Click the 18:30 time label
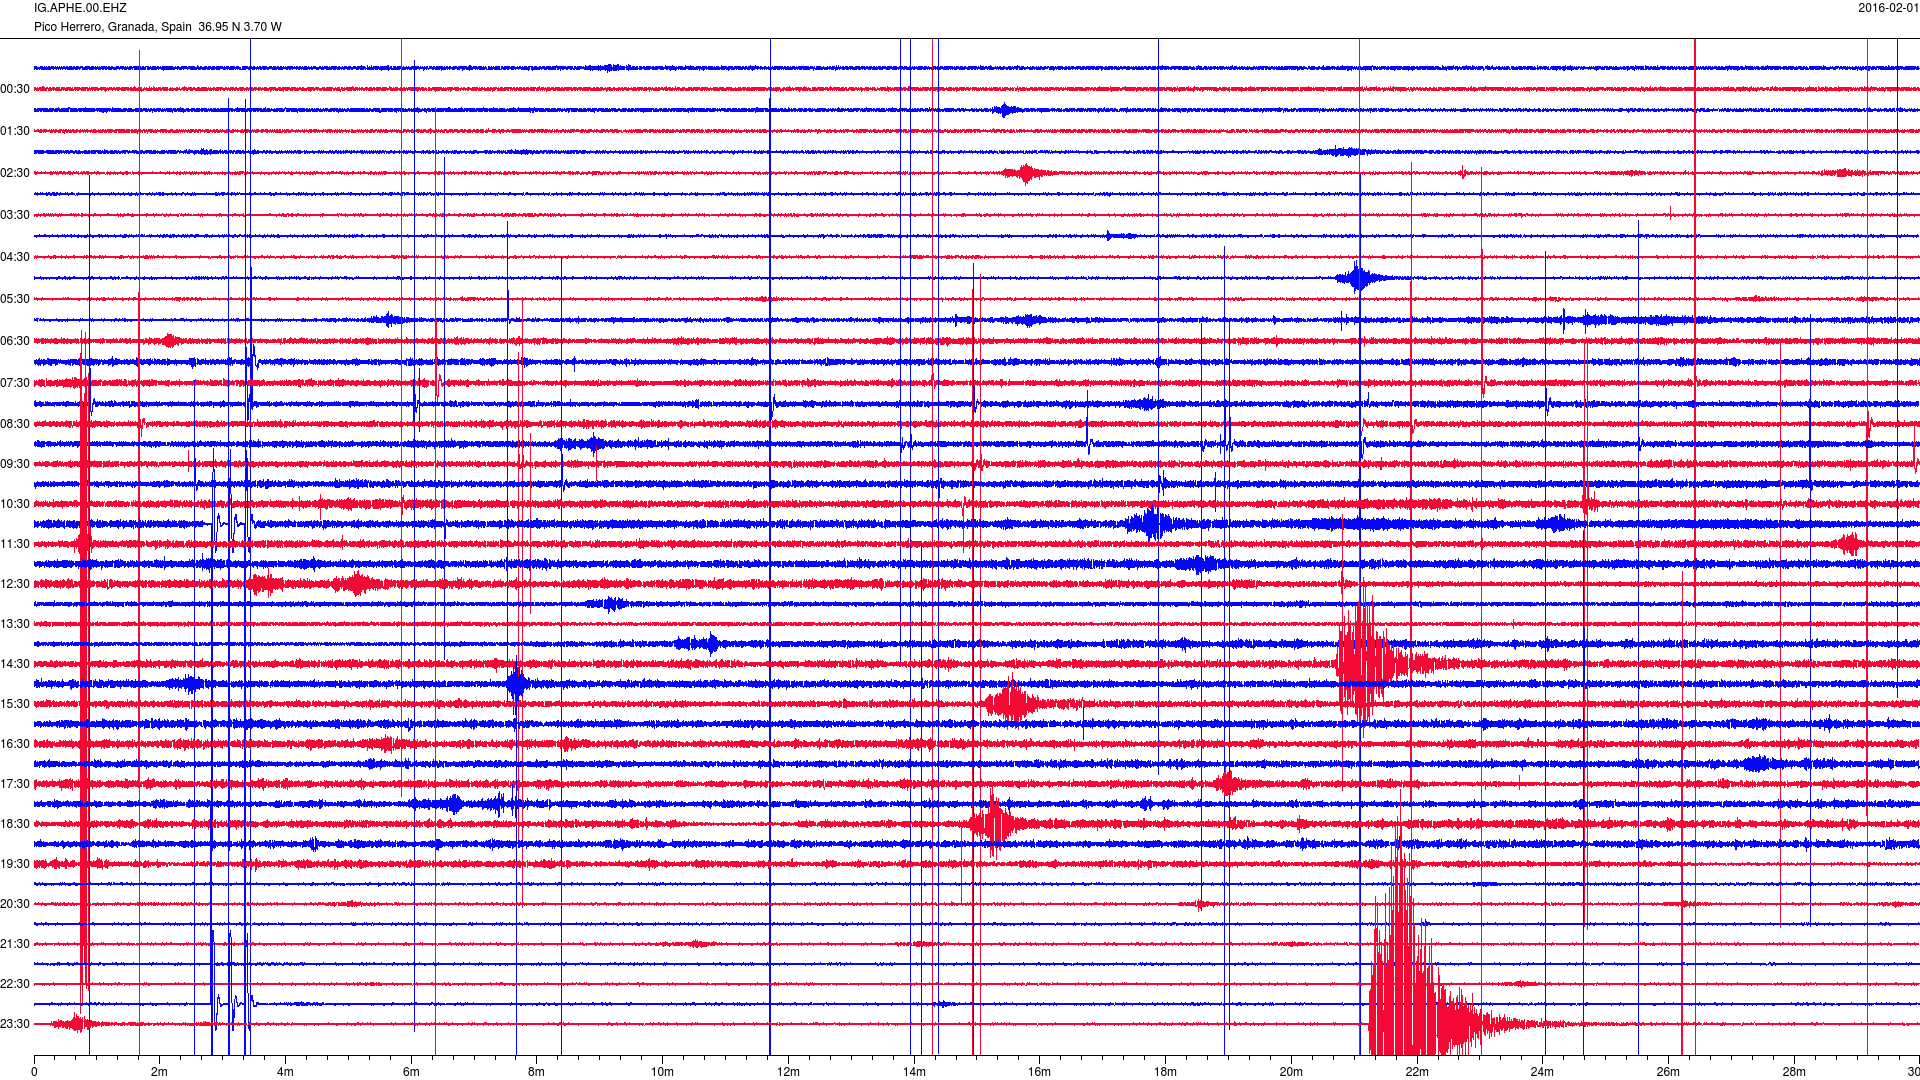Viewport: 1920px width, 1080px height. pyautogui.click(x=15, y=824)
